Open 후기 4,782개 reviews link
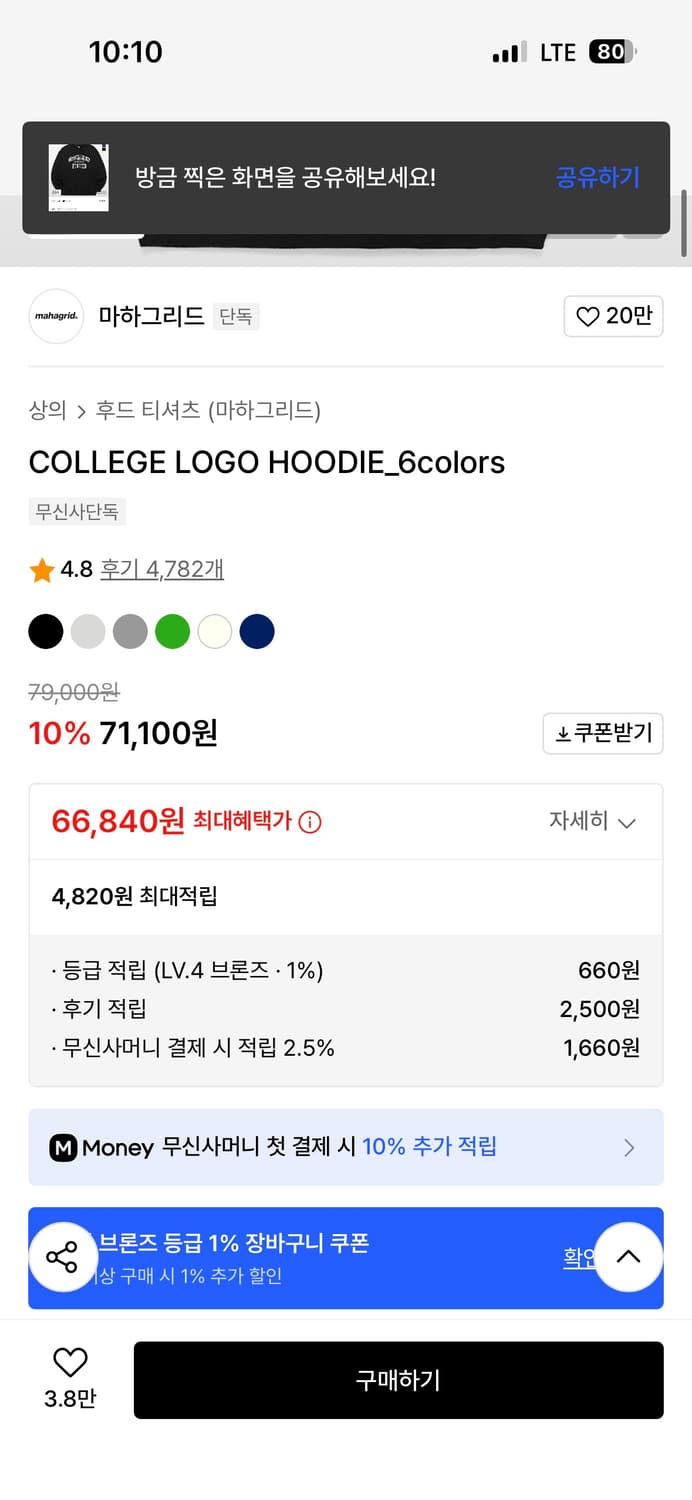The image size is (692, 1500). 160,570
